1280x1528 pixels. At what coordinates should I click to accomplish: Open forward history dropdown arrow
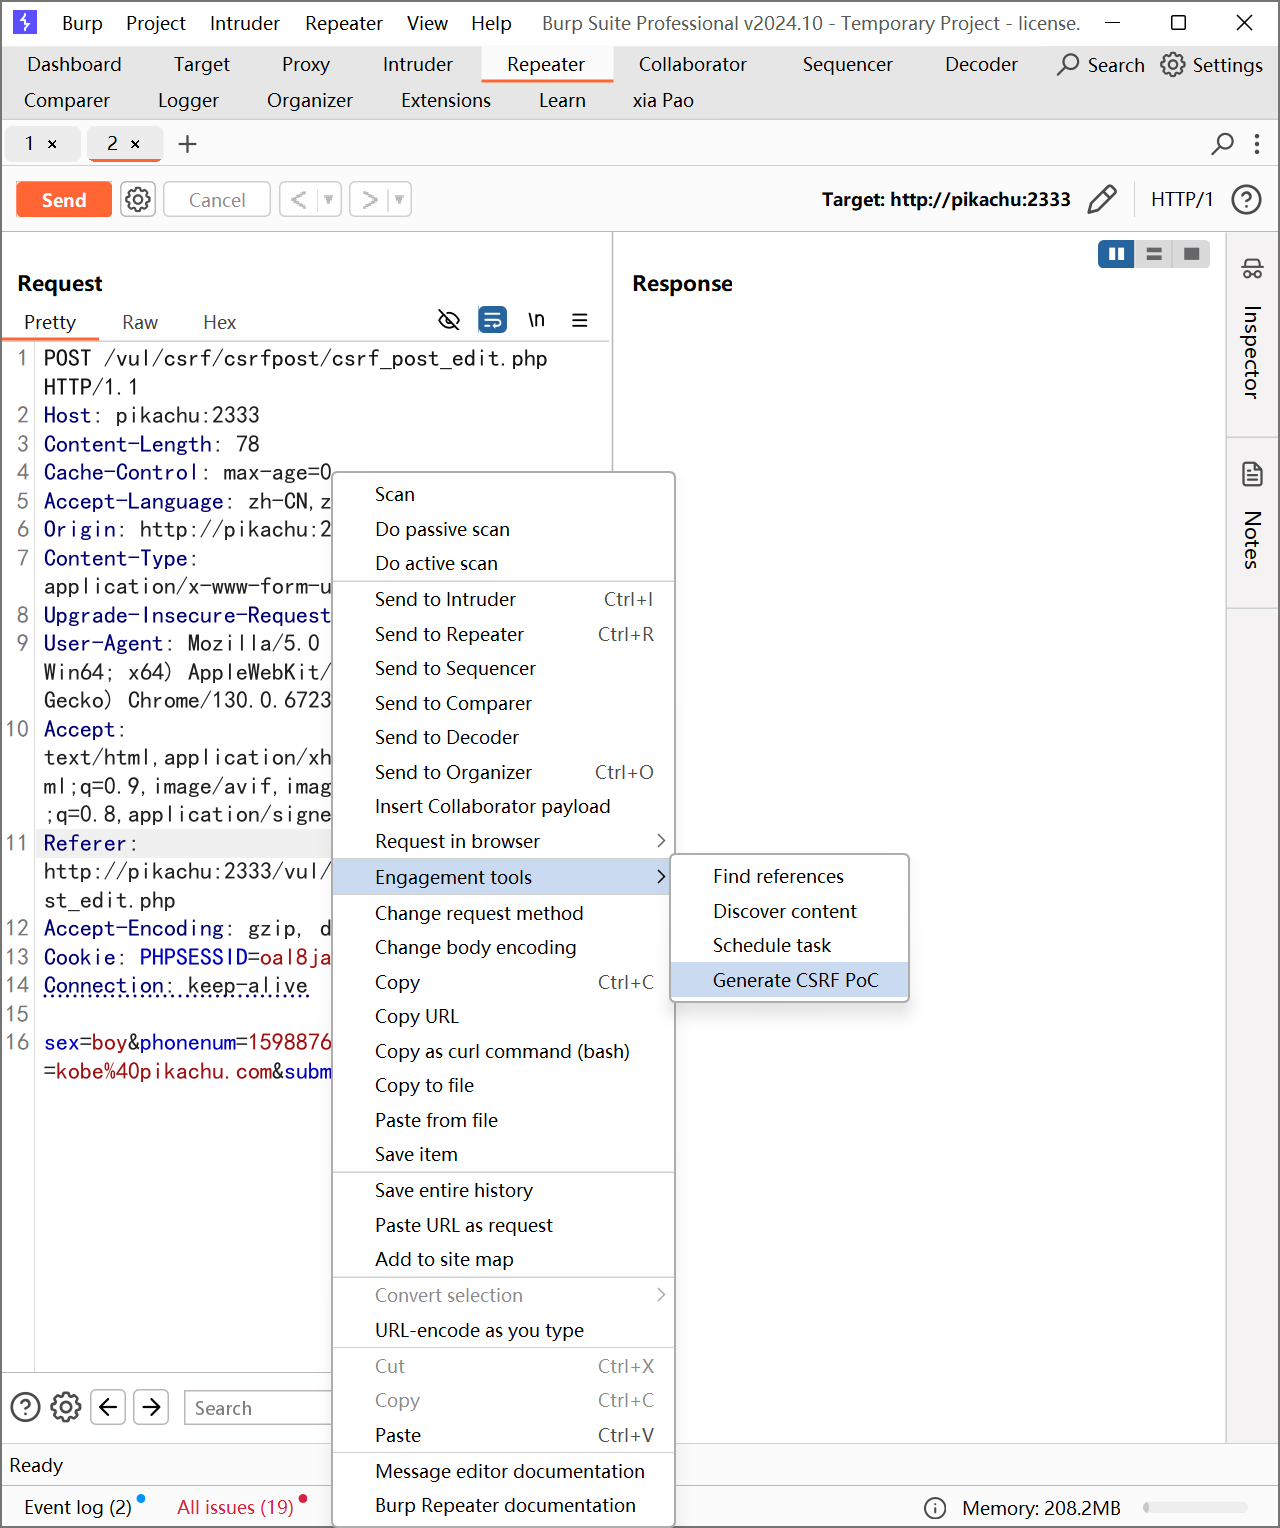pyautogui.click(x=399, y=199)
